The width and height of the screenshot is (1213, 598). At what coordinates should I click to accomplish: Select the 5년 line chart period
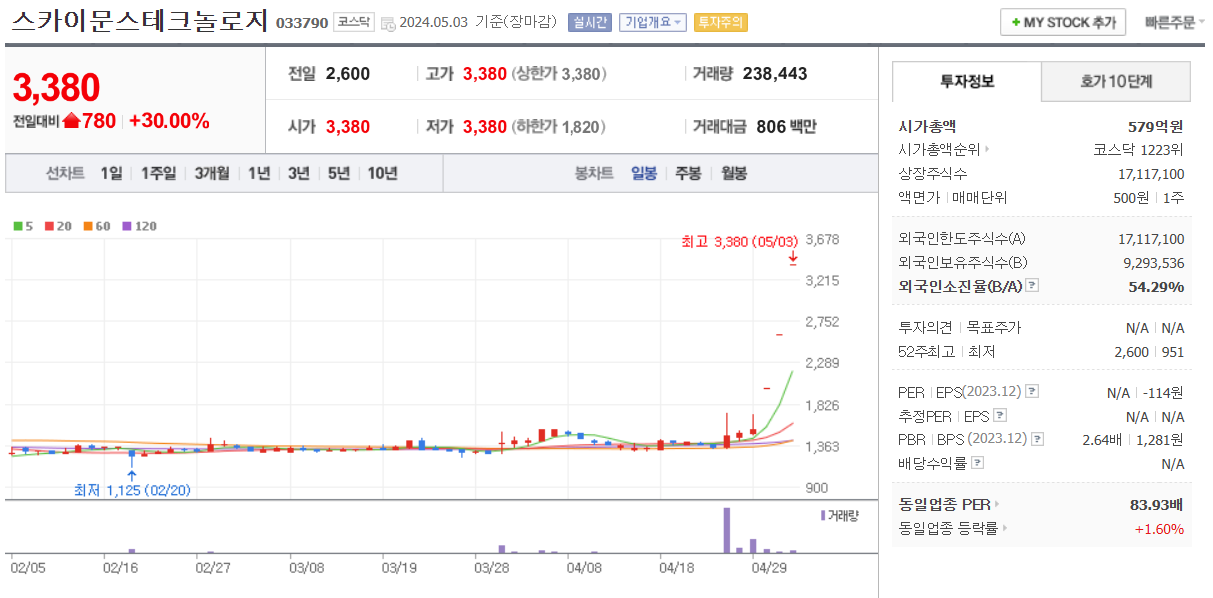pos(339,173)
